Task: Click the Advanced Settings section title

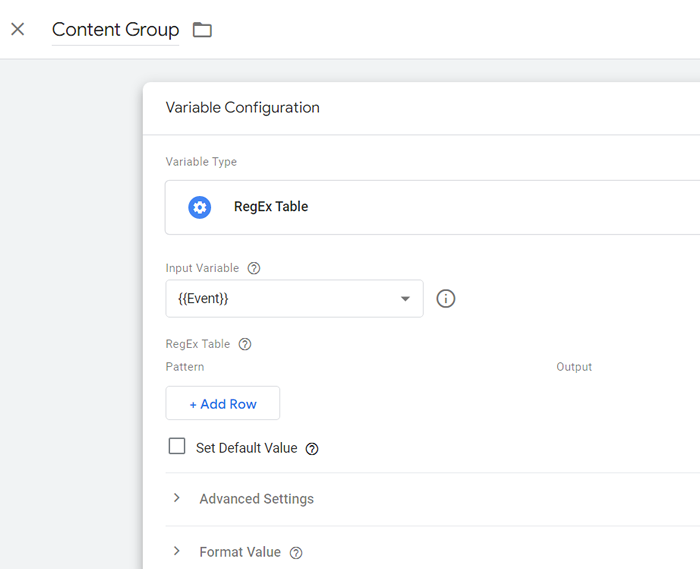Action: [256, 499]
